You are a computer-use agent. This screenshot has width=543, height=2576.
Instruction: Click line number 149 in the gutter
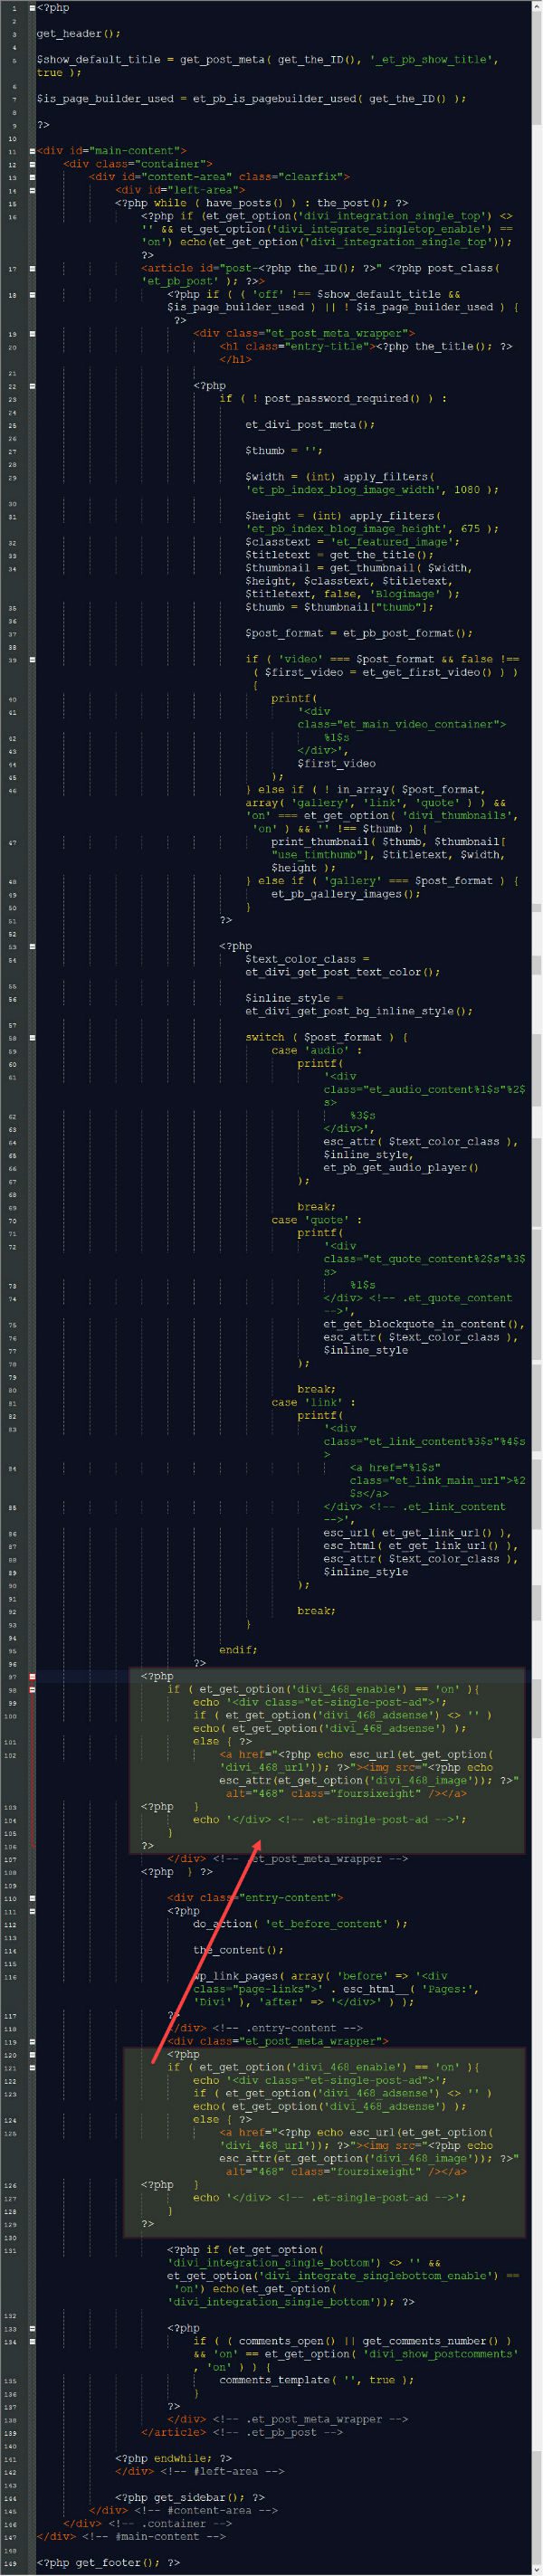pyautogui.click(x=11, y=2562)
